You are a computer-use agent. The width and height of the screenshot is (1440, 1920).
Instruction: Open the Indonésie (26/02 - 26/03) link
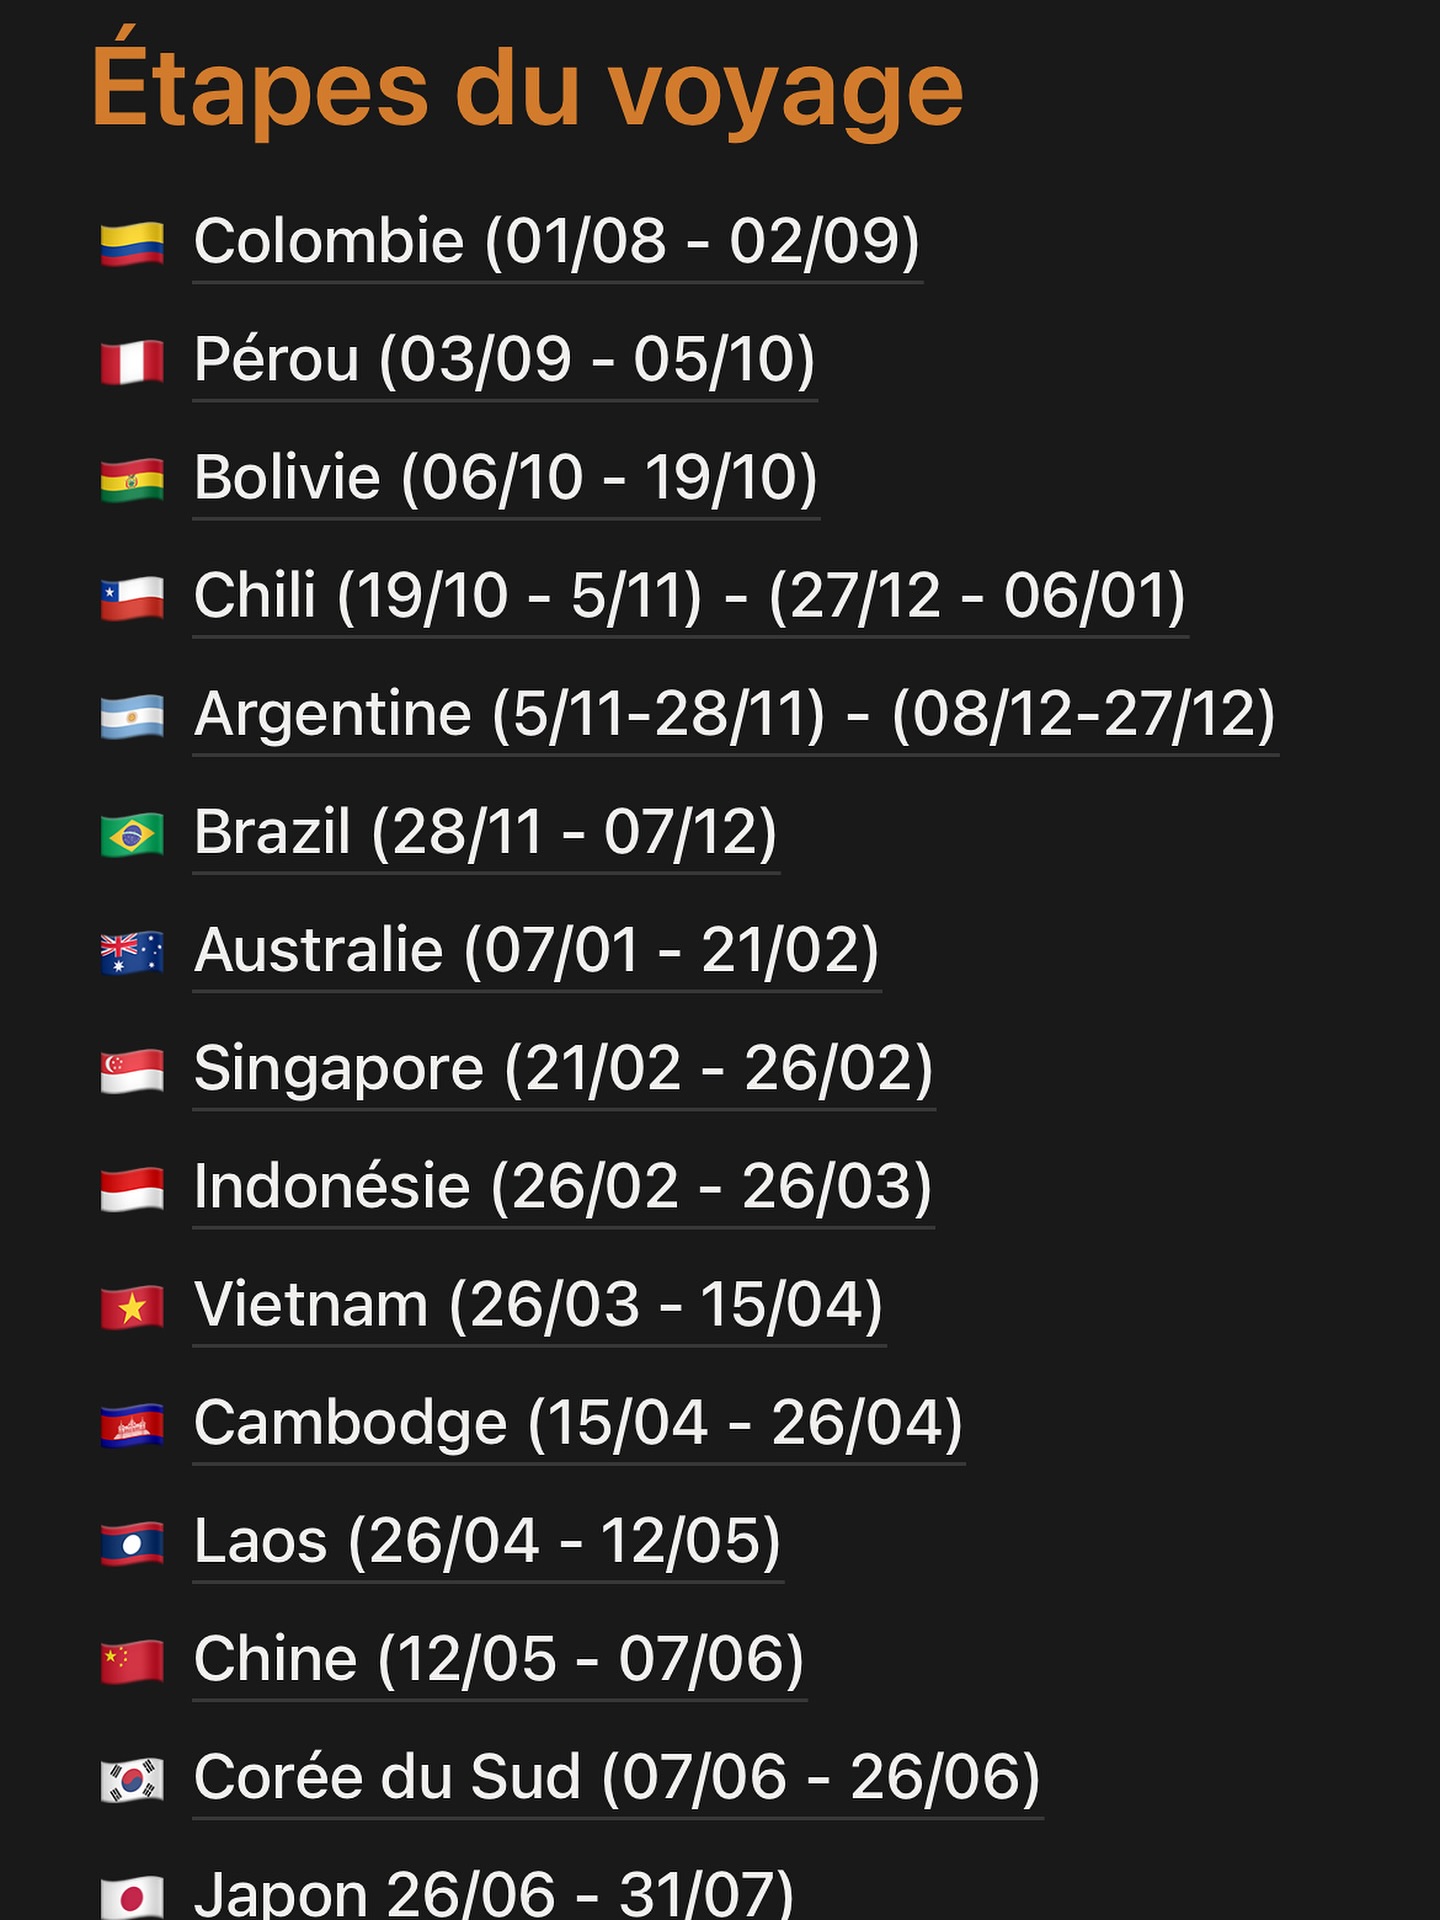point(562,1187)
